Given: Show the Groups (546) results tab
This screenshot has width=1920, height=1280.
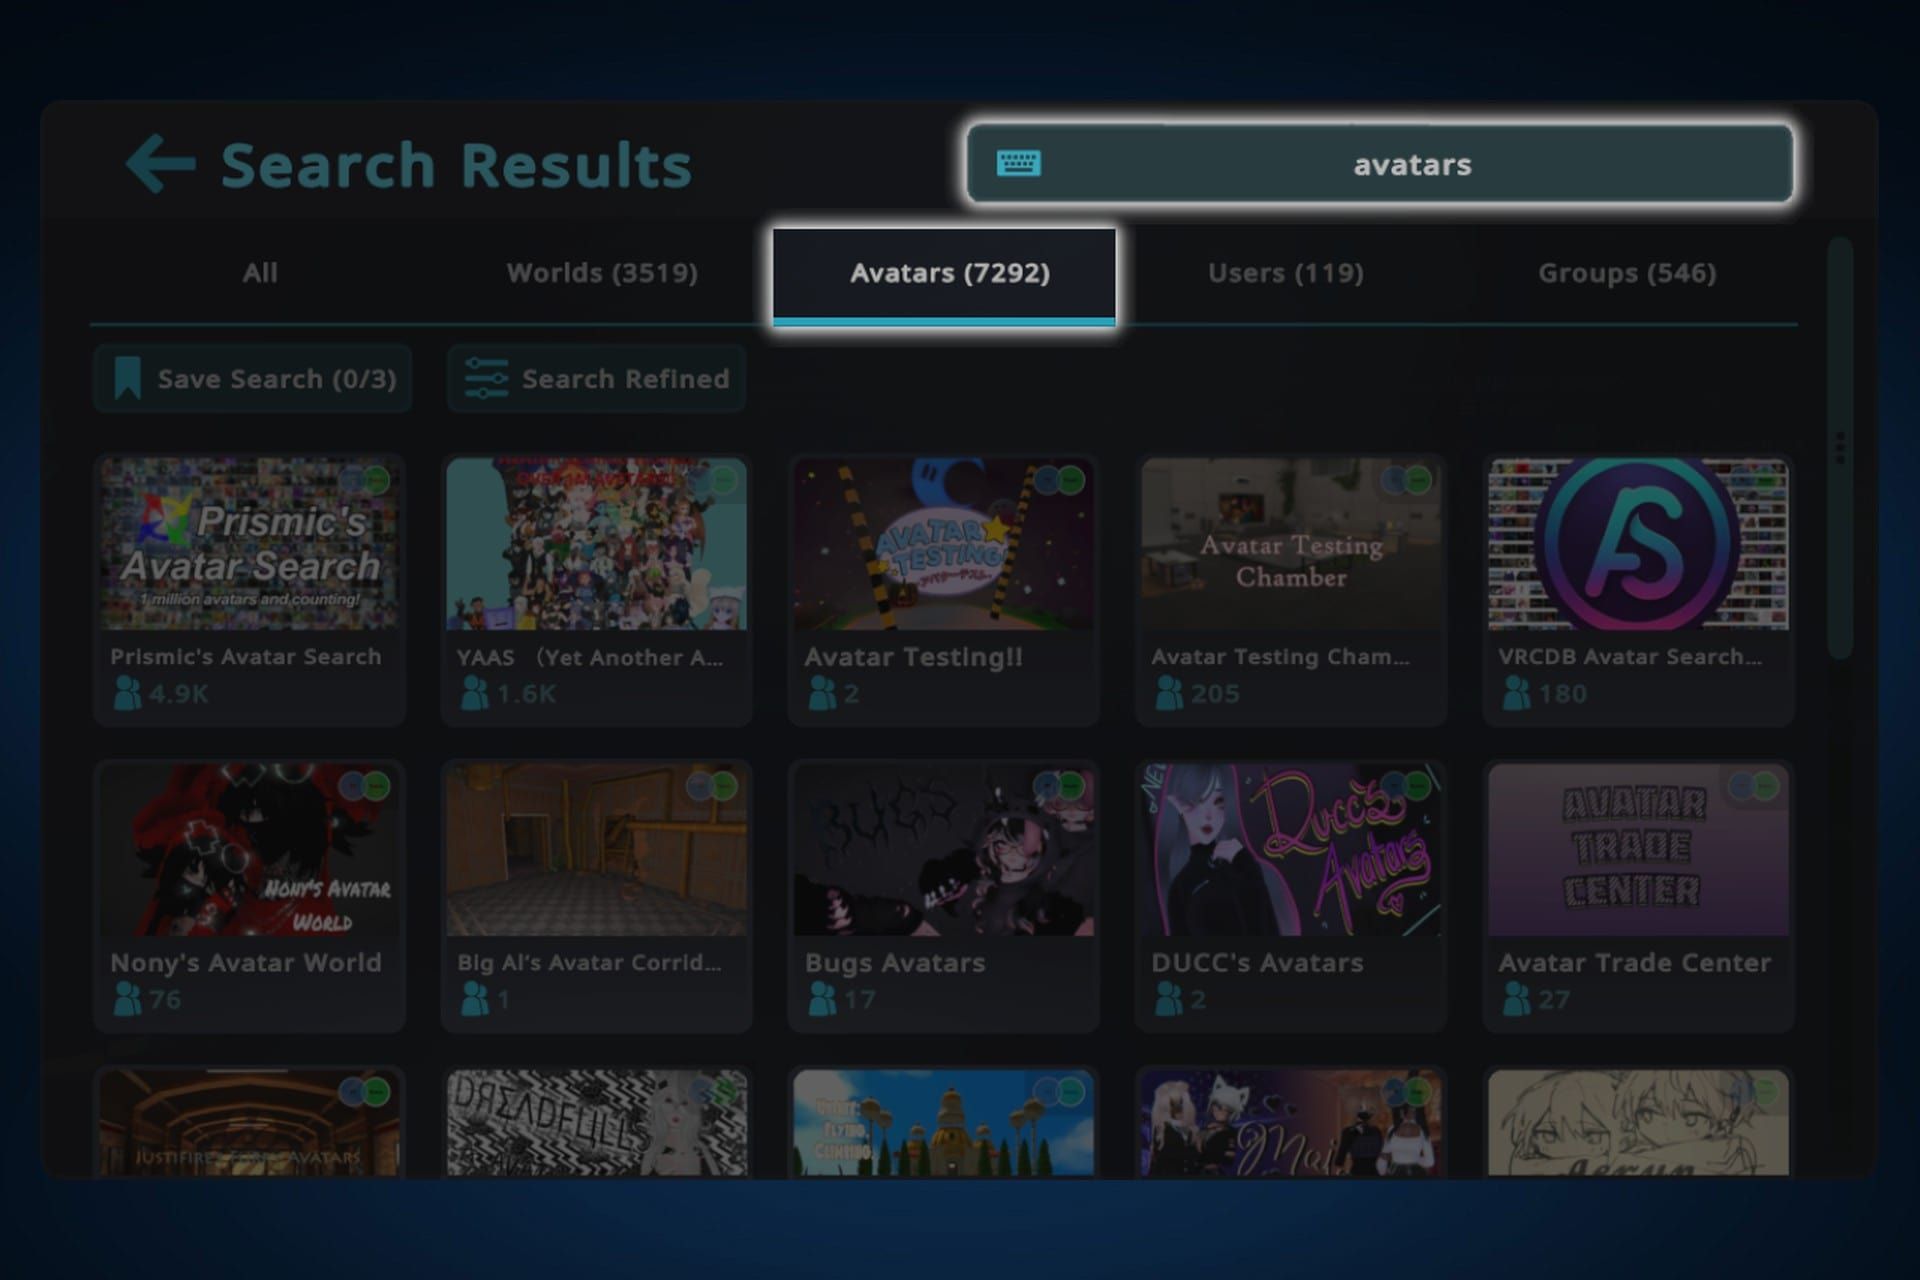Looking at the screenshot, I should (x=1626, y=273).
